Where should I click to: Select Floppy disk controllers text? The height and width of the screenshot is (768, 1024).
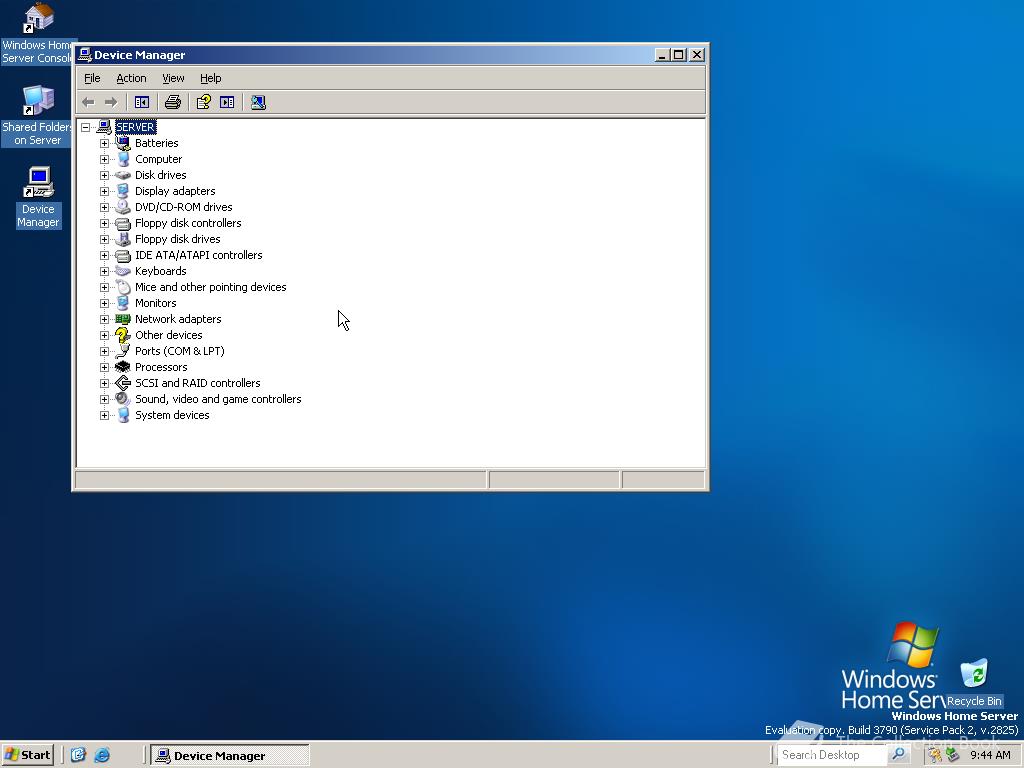point(188,223)
